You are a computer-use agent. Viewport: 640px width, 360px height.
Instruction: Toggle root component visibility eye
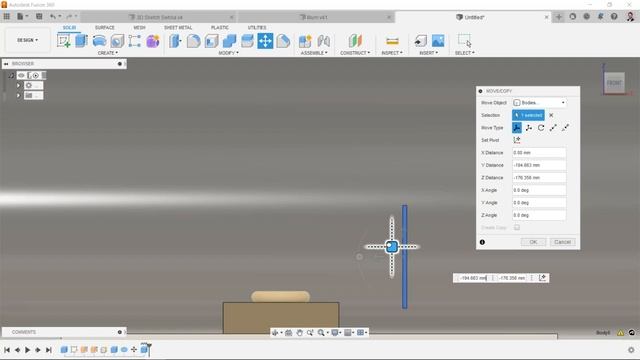click(21, 76)
